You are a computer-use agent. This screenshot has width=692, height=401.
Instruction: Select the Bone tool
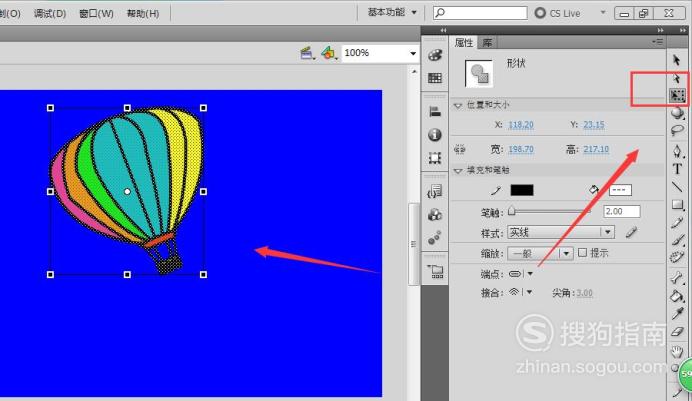click(677, 277)
